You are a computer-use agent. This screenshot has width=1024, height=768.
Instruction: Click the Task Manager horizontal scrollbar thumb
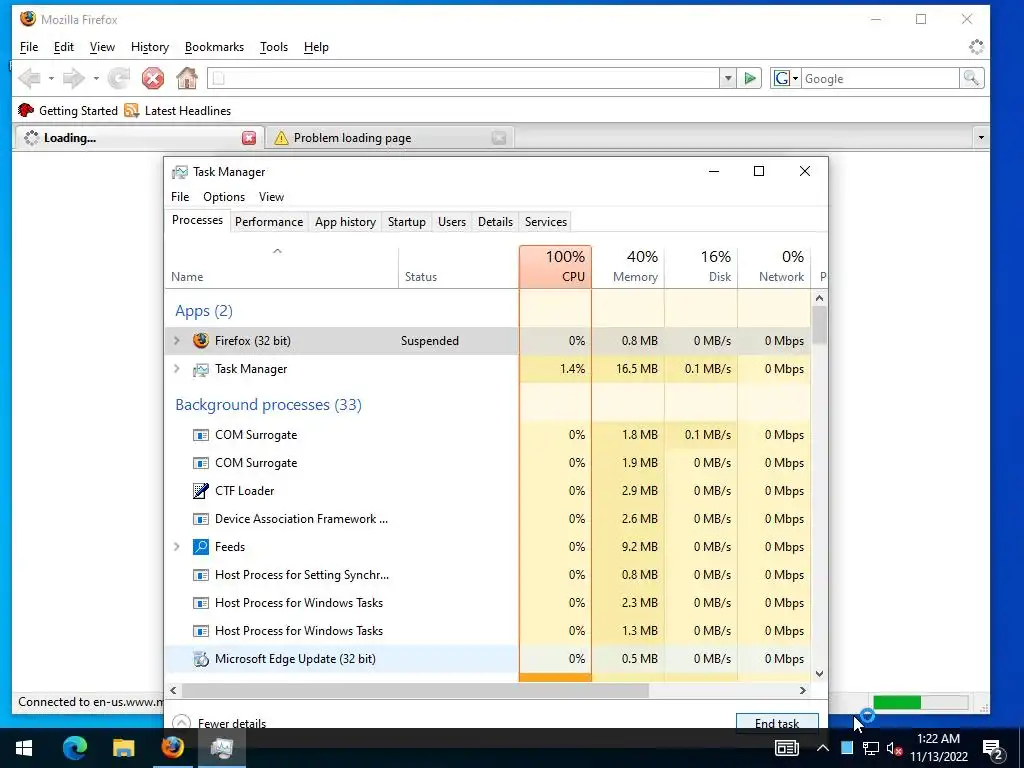coord(415,690)
